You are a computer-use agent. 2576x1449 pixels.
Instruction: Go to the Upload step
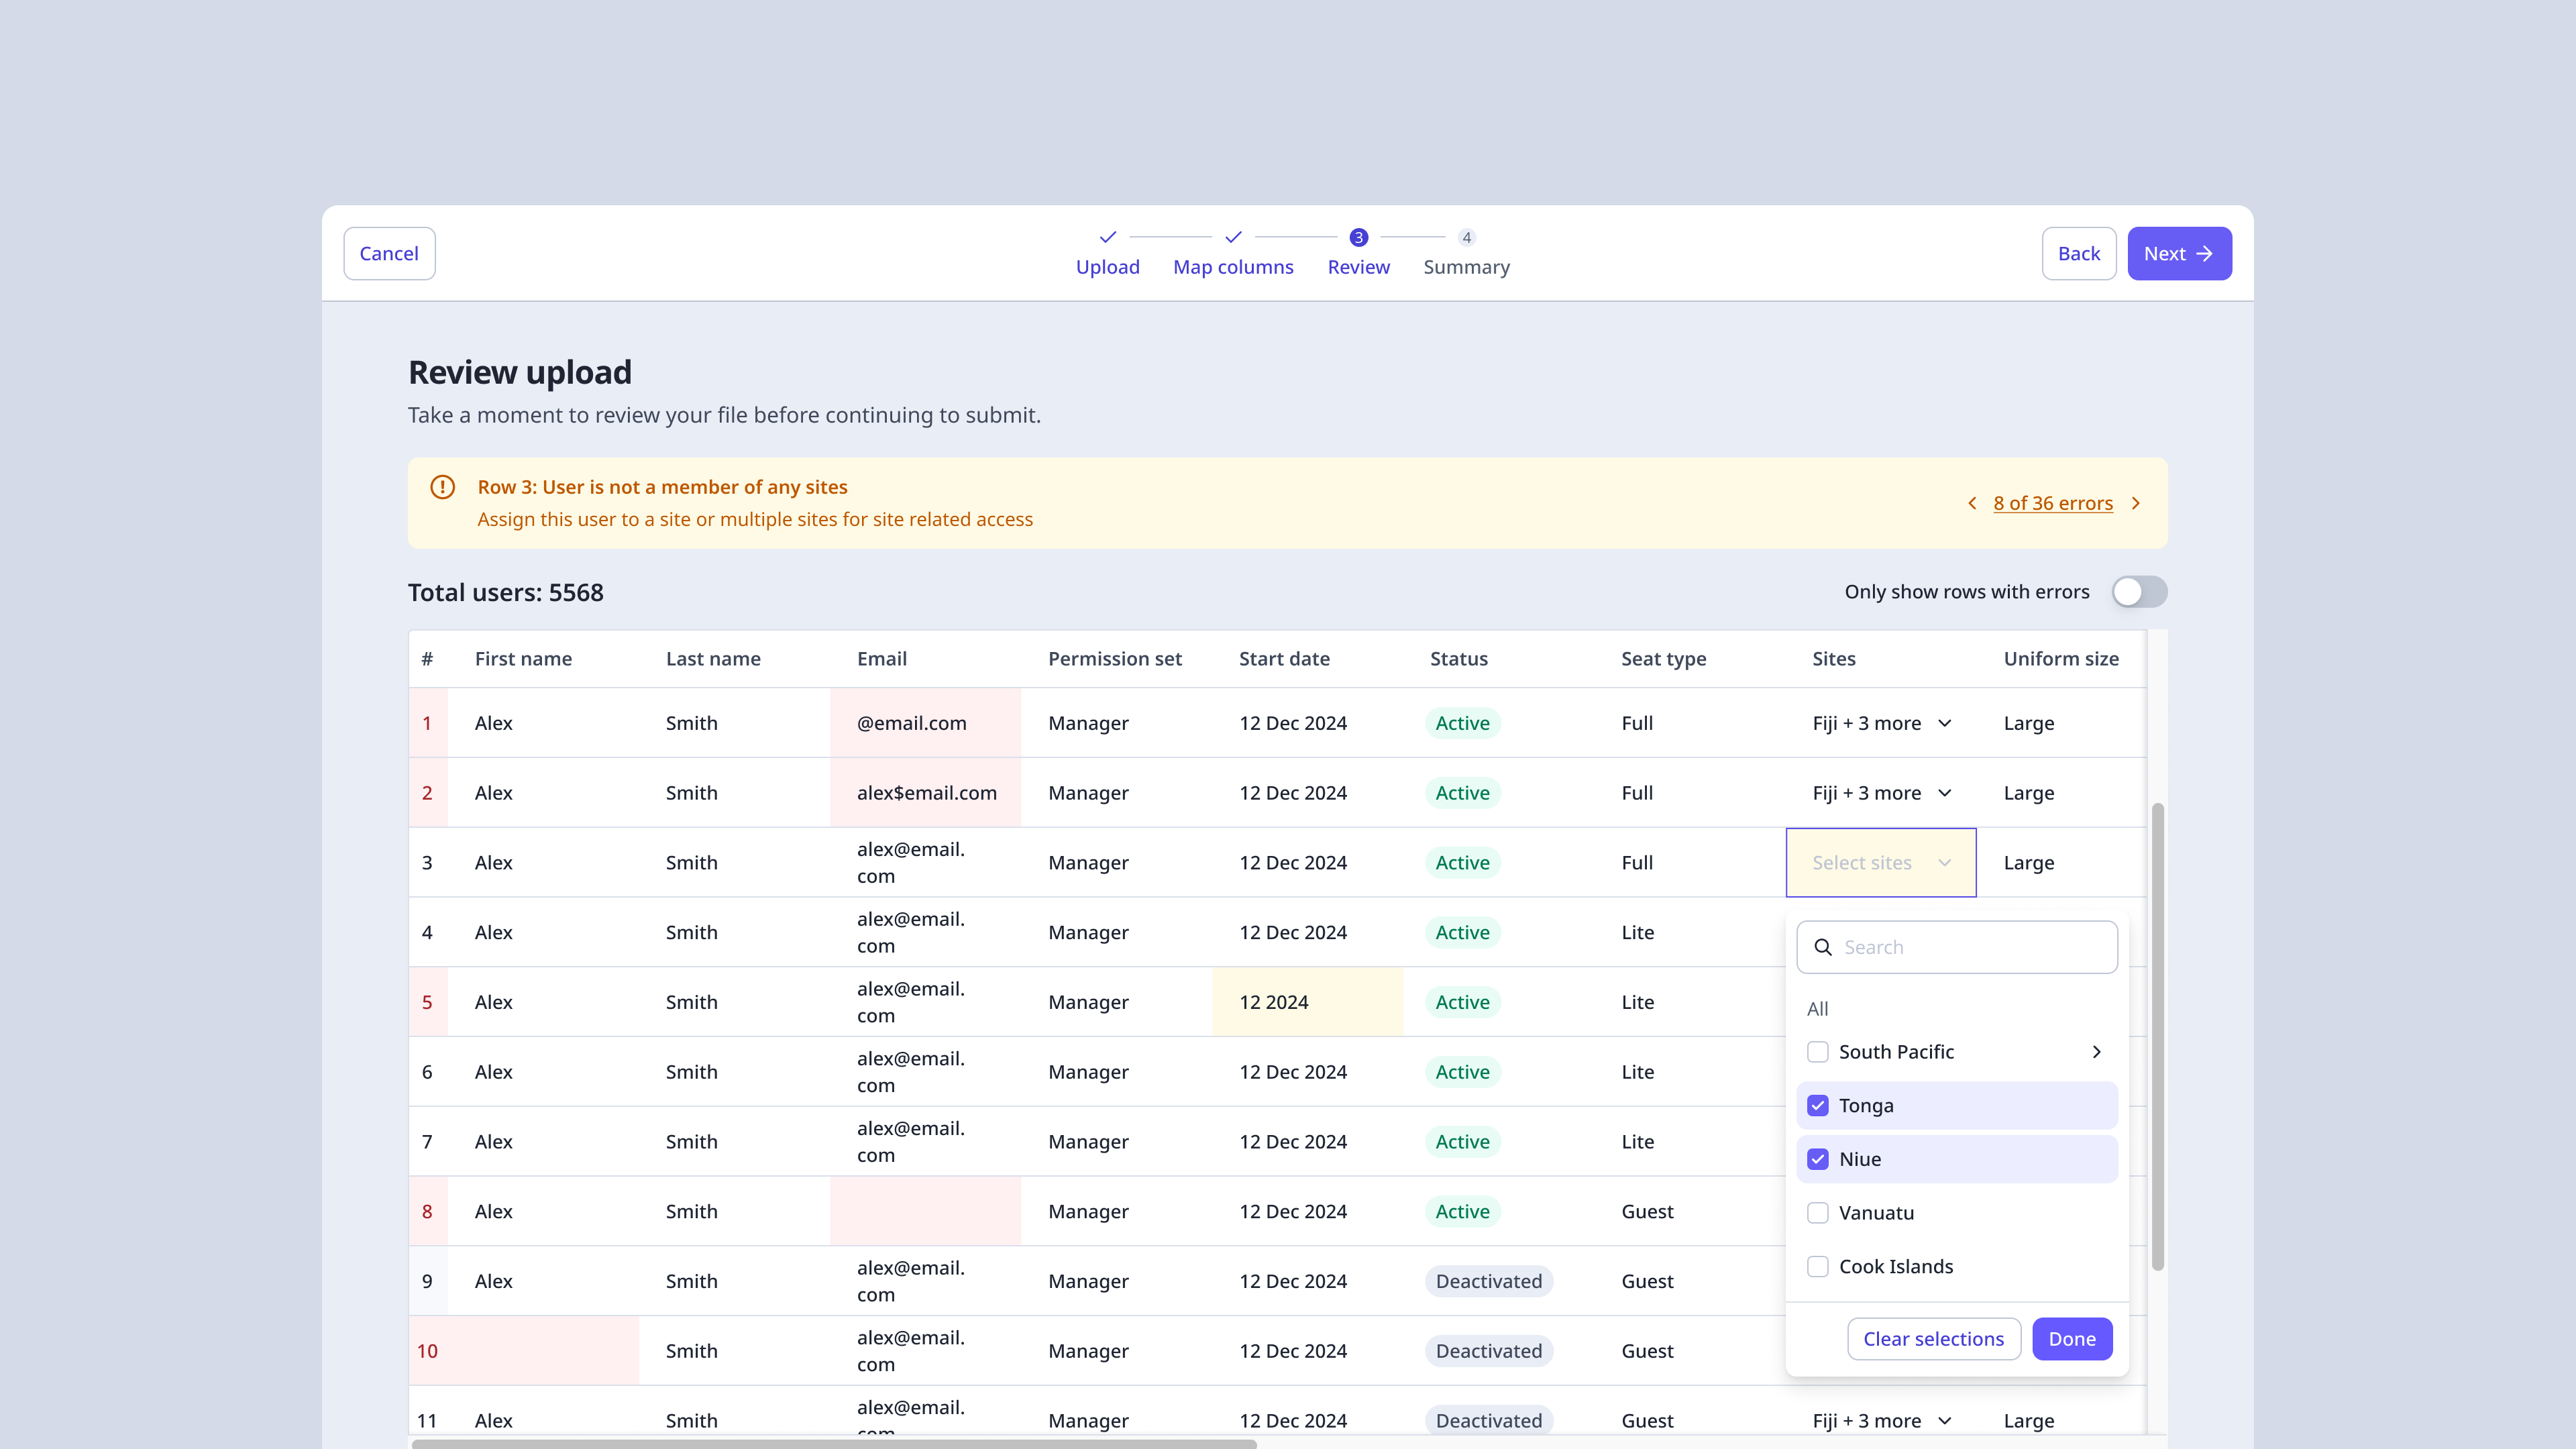coord(1107,267)
